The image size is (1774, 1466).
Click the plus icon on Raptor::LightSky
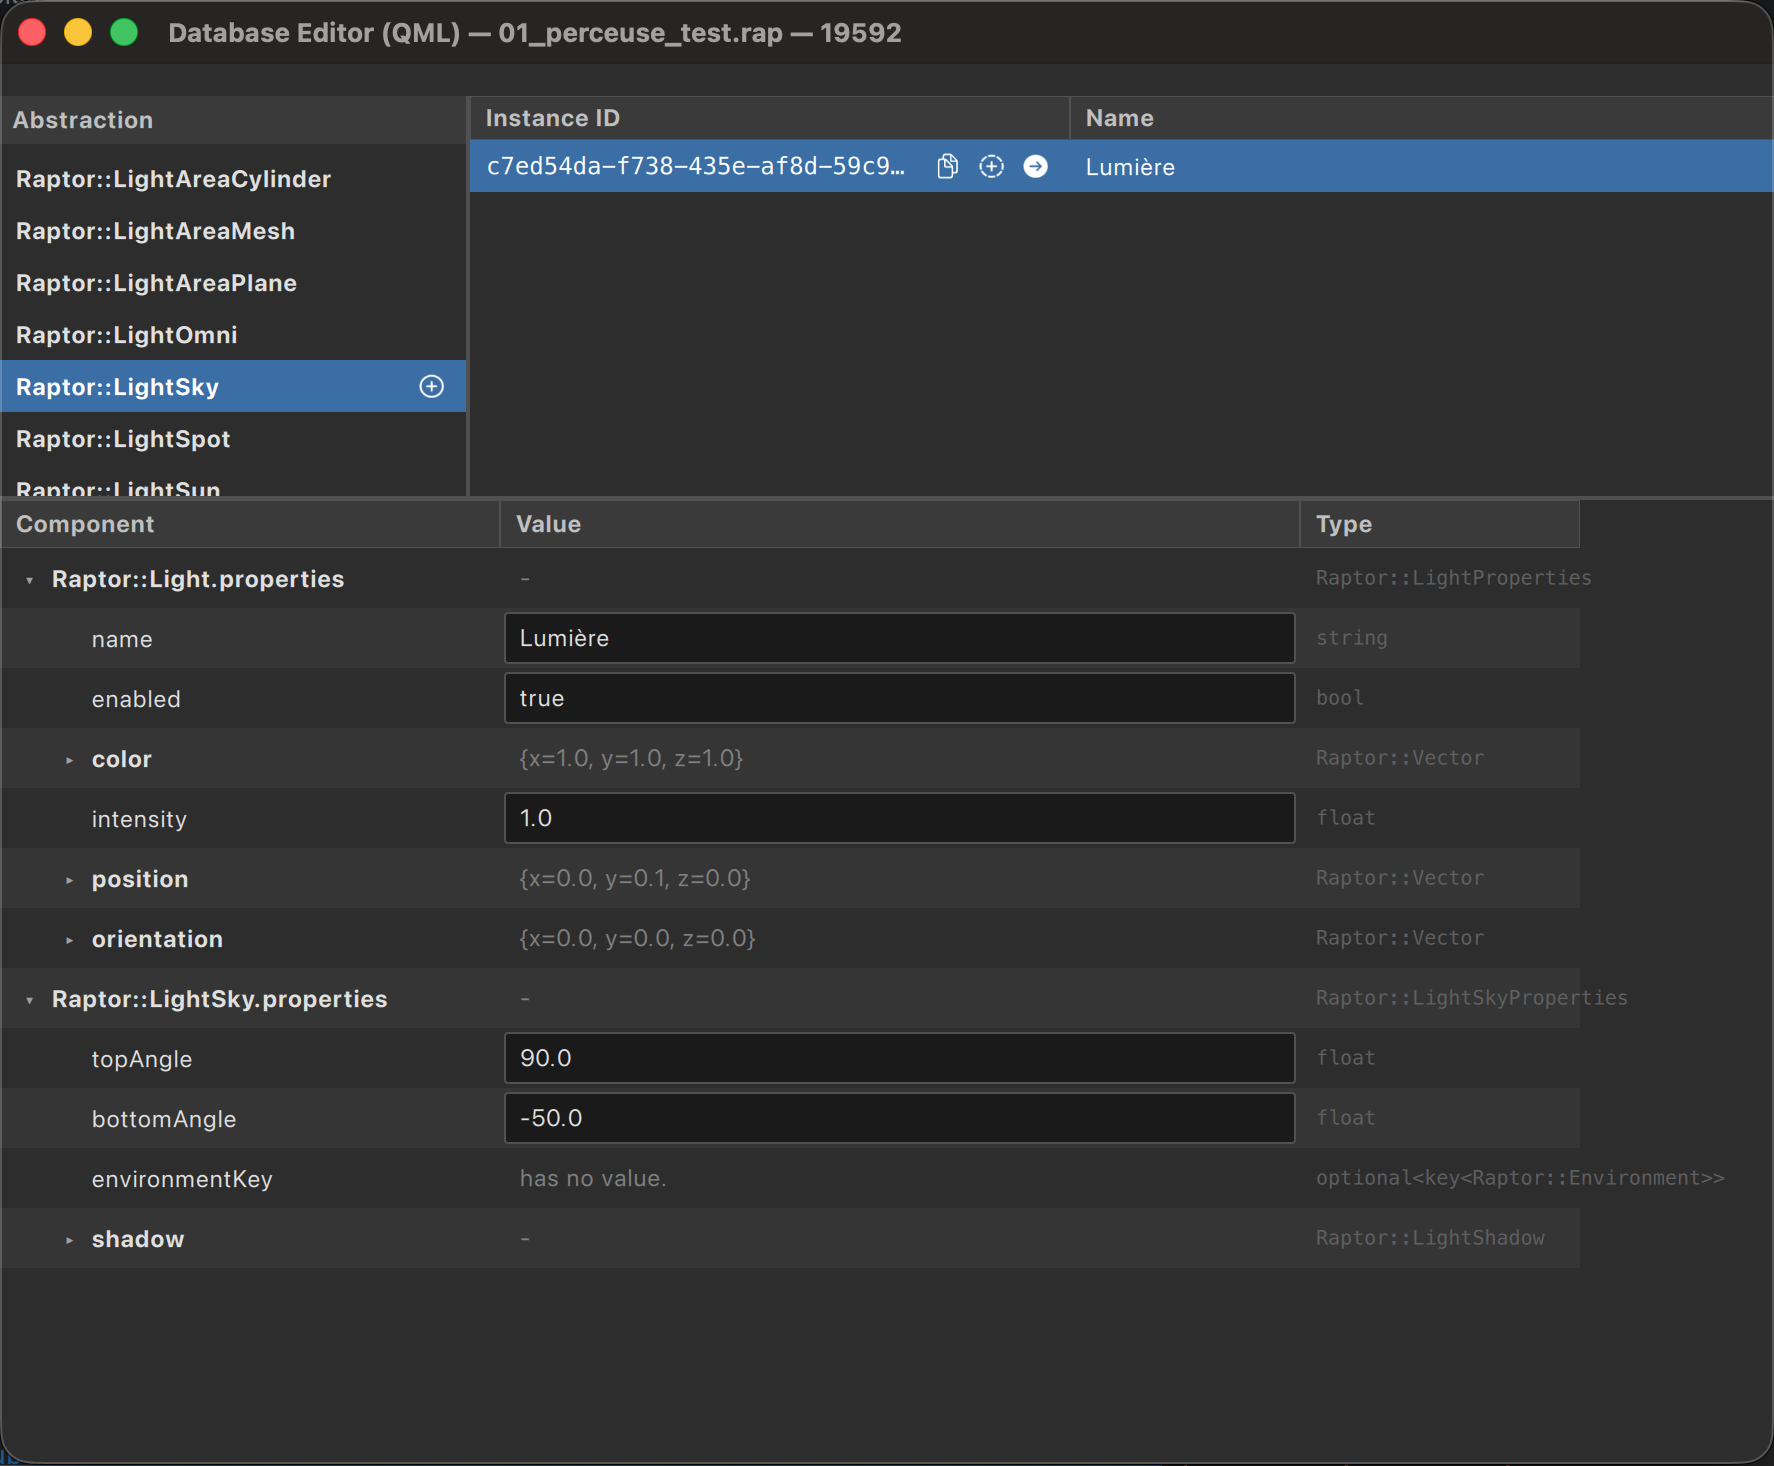click(x=431, y=387)
